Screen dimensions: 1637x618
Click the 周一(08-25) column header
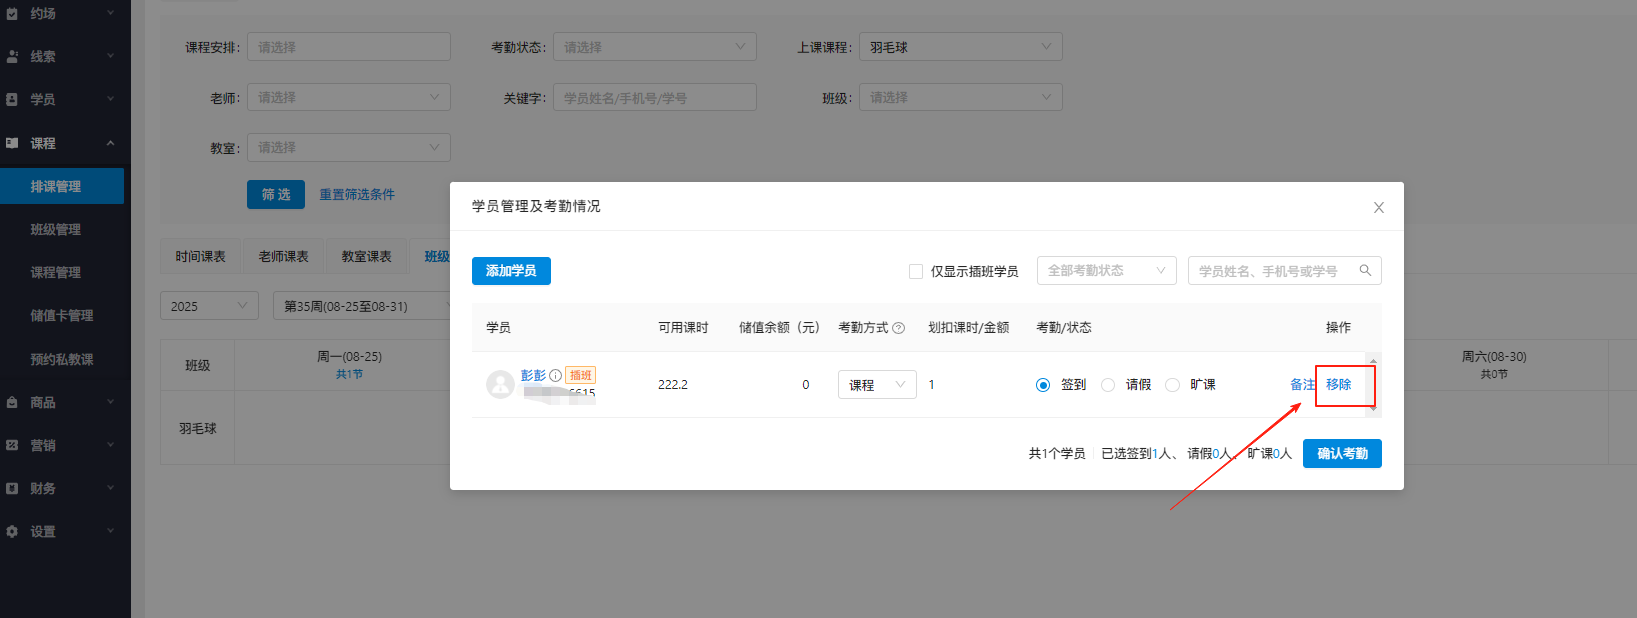[x=349, y=365]
